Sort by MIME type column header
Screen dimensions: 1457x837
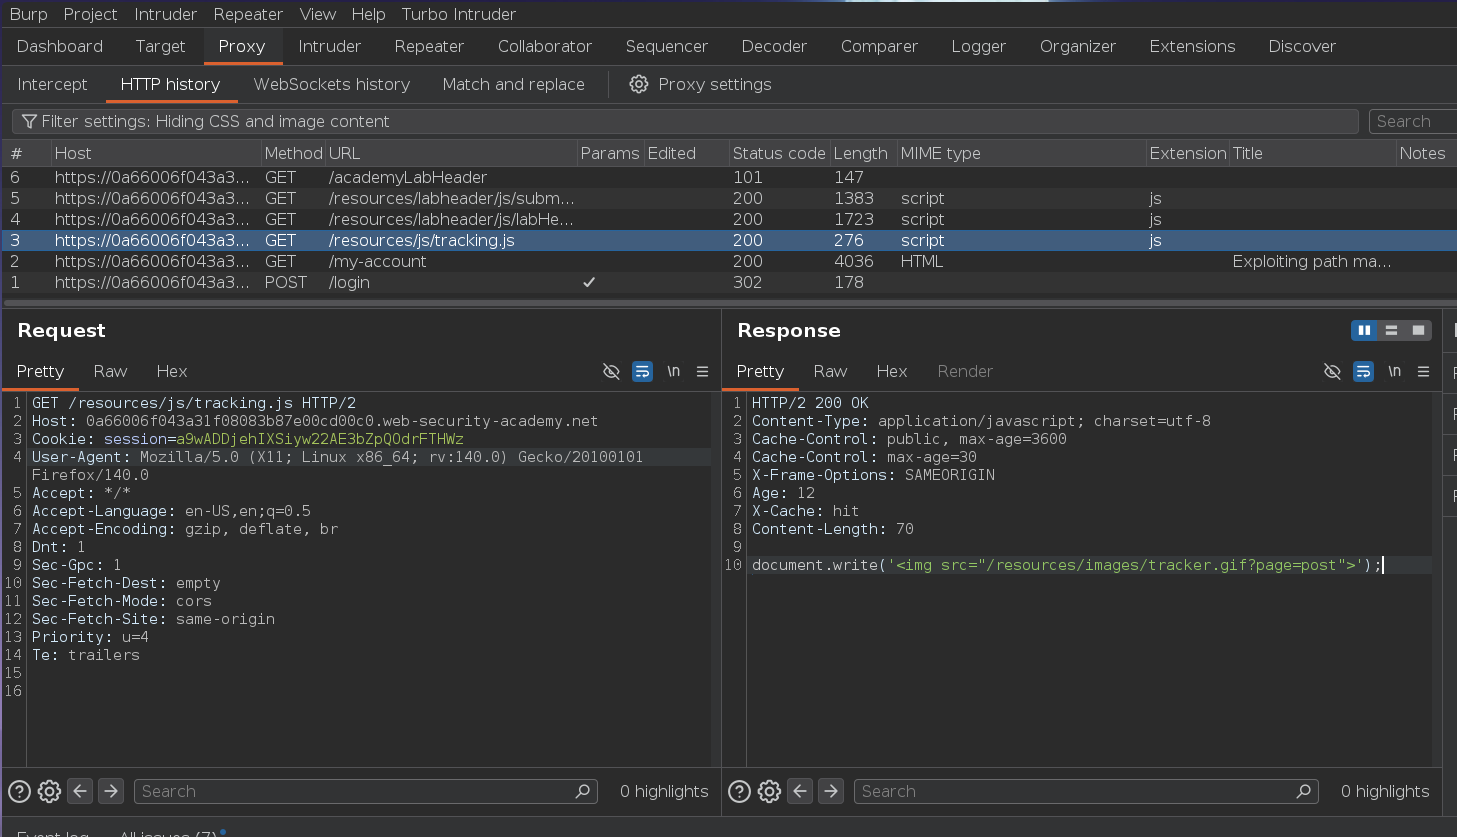point(1021,153)
